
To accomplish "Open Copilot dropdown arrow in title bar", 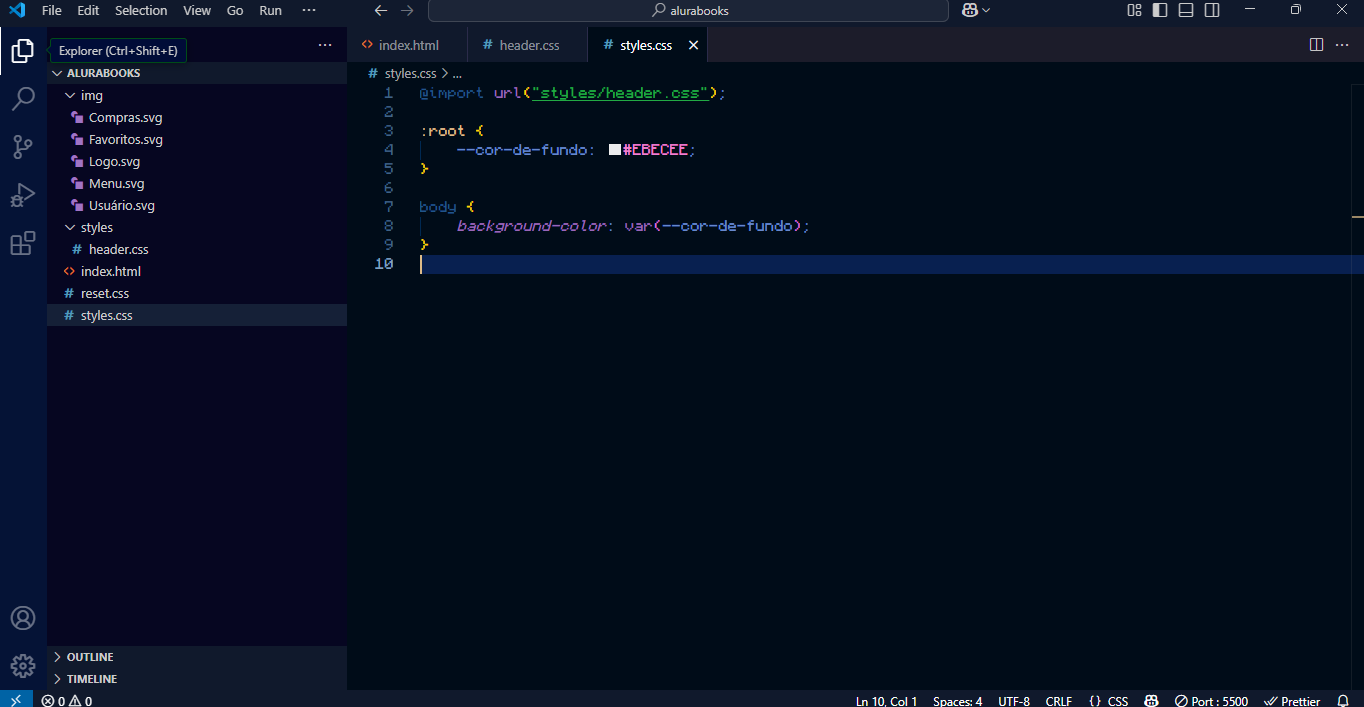I will click(987, 10).
